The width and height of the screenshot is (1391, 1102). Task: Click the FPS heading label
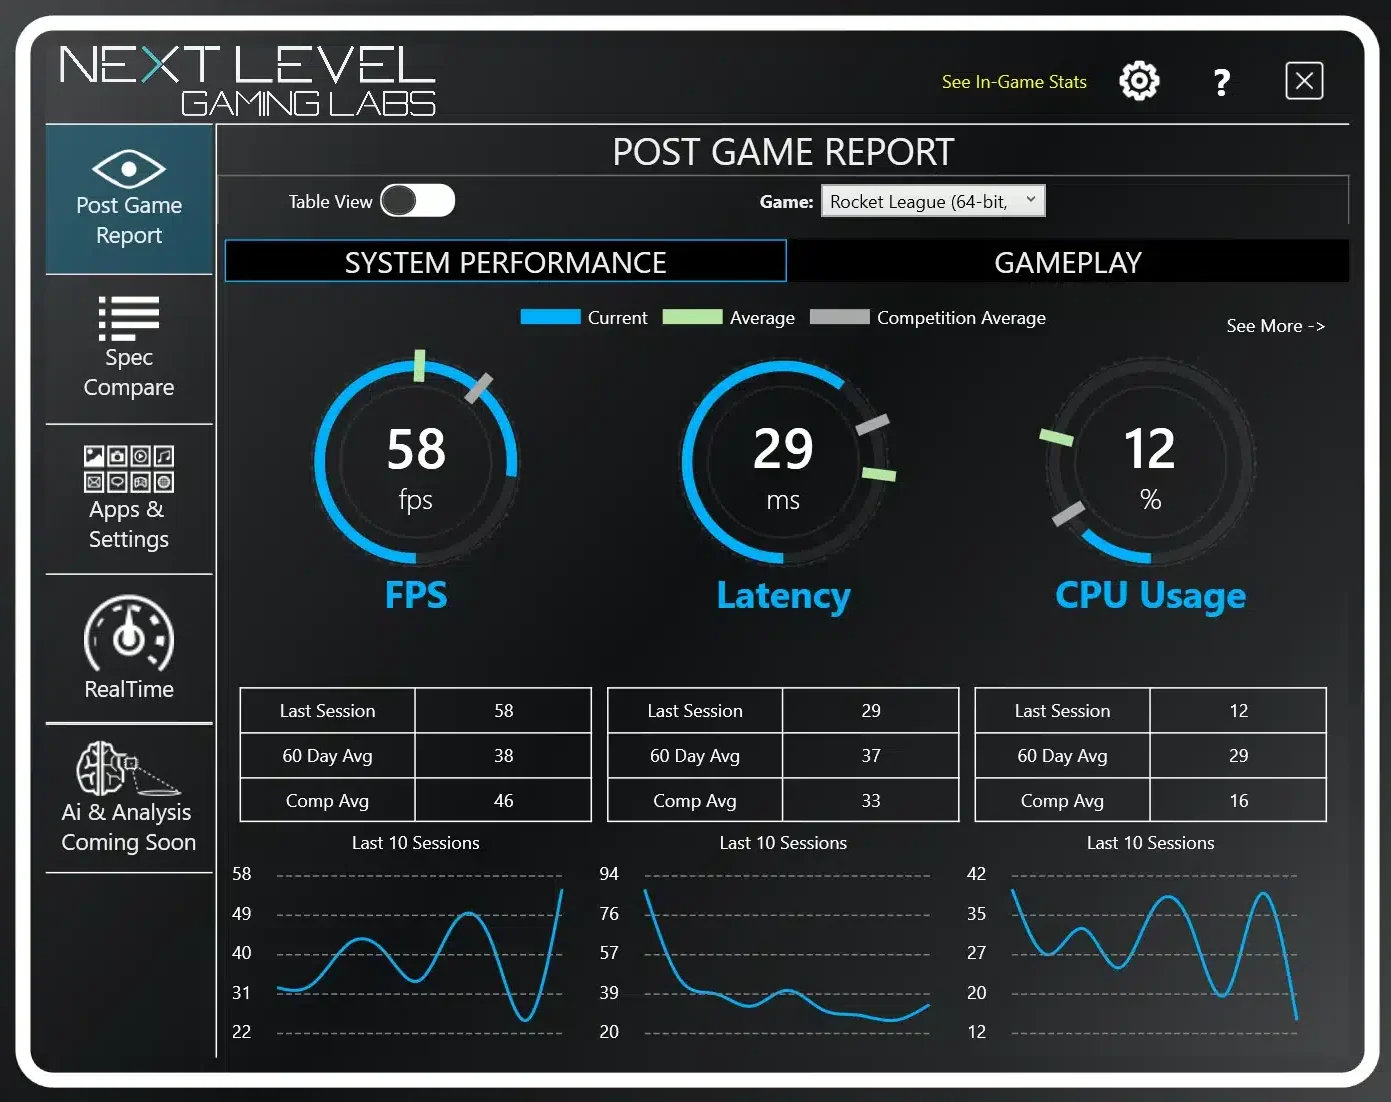click(x=416, y=595)
